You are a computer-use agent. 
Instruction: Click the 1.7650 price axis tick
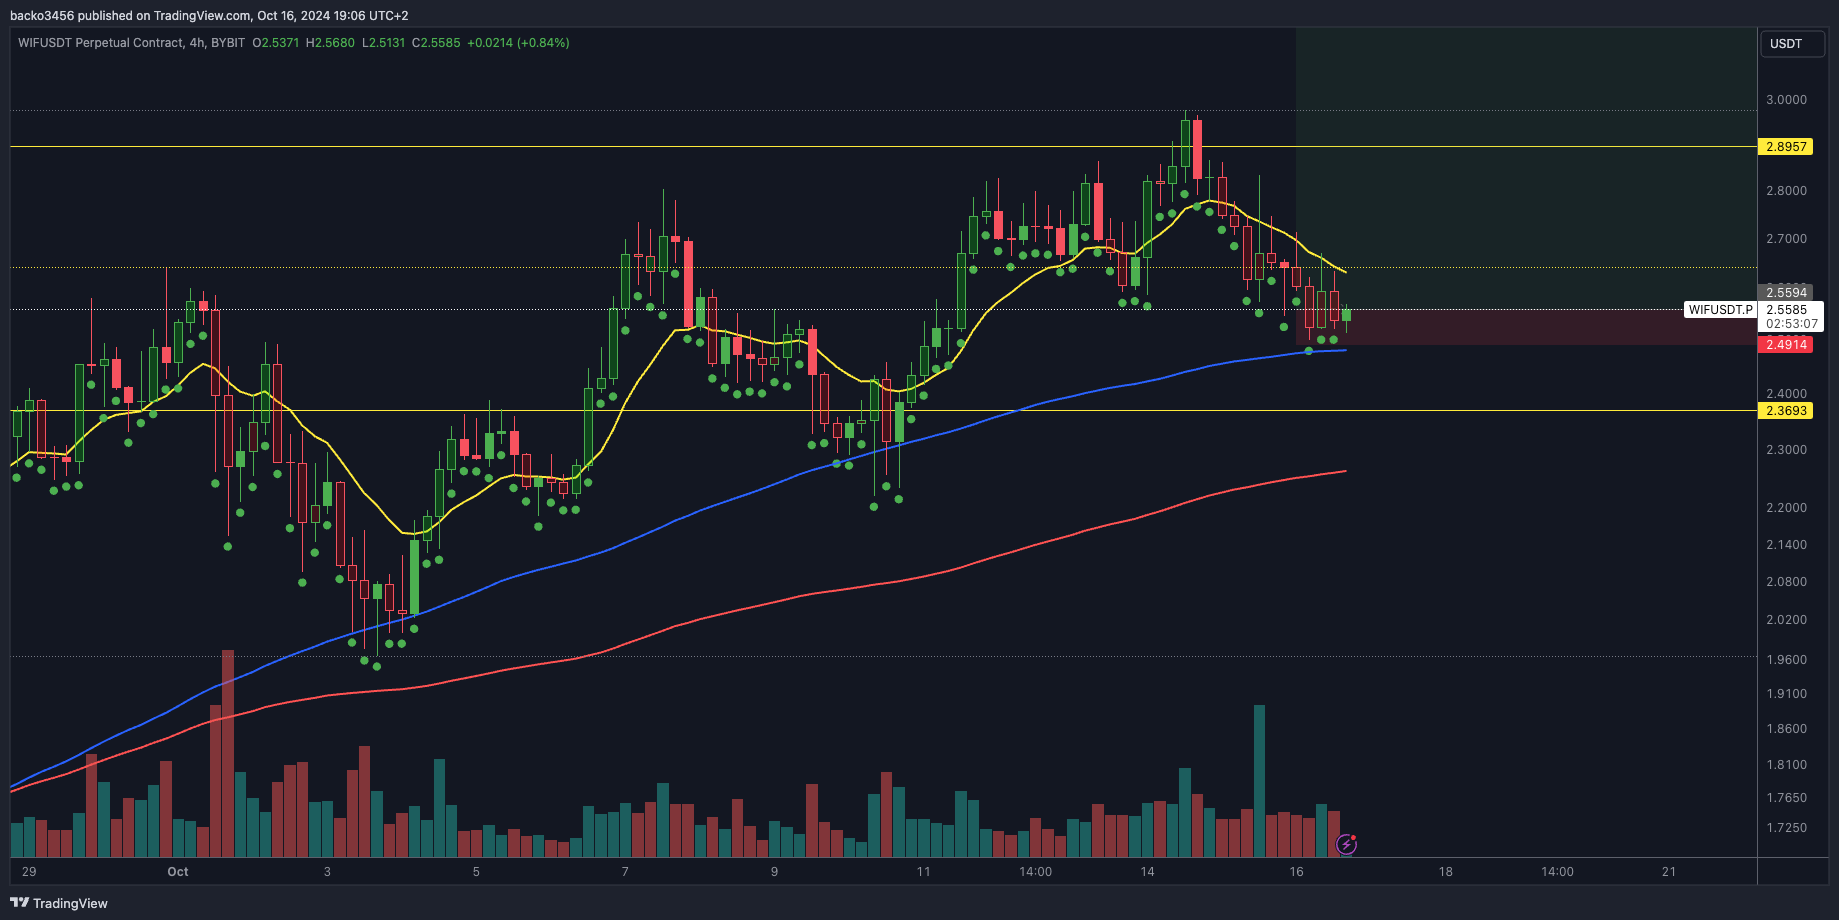tap(1786, 798)
